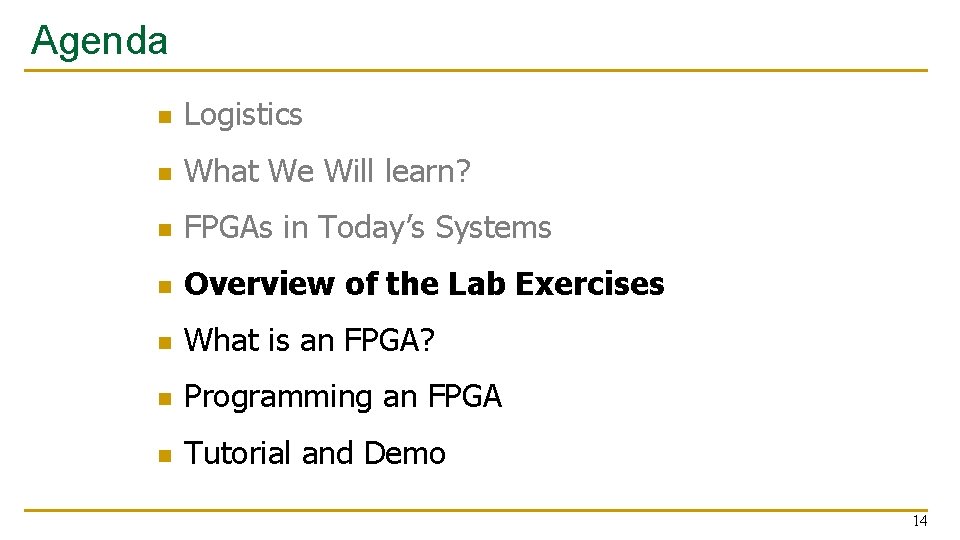The height and width of the screenshot is (540, 960).
Task: Click bullet next to Programming an FPGA
Action: (165, 399)
